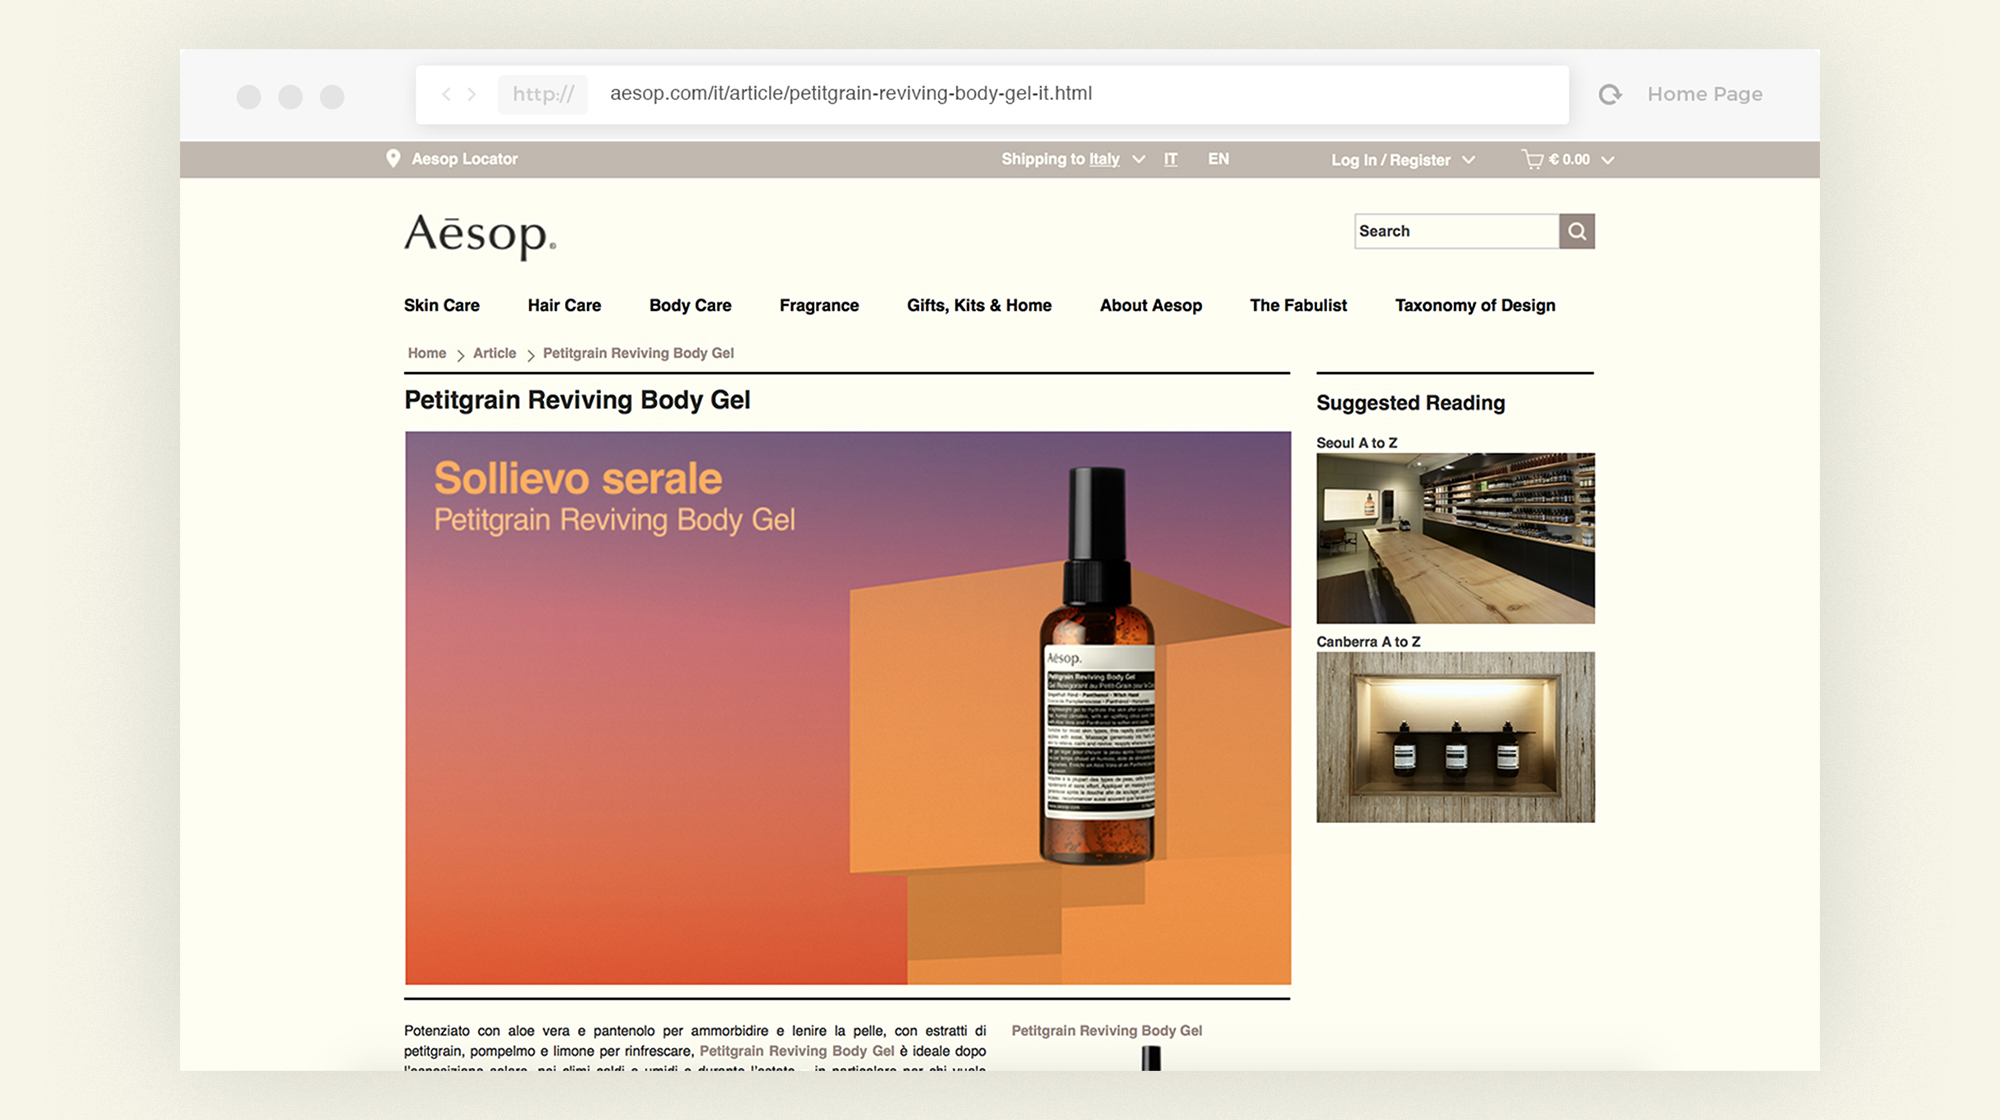Click Petitgrain Reviving Body Gel breadcrumb
2000x1120 pixels.
click(638, 353)
